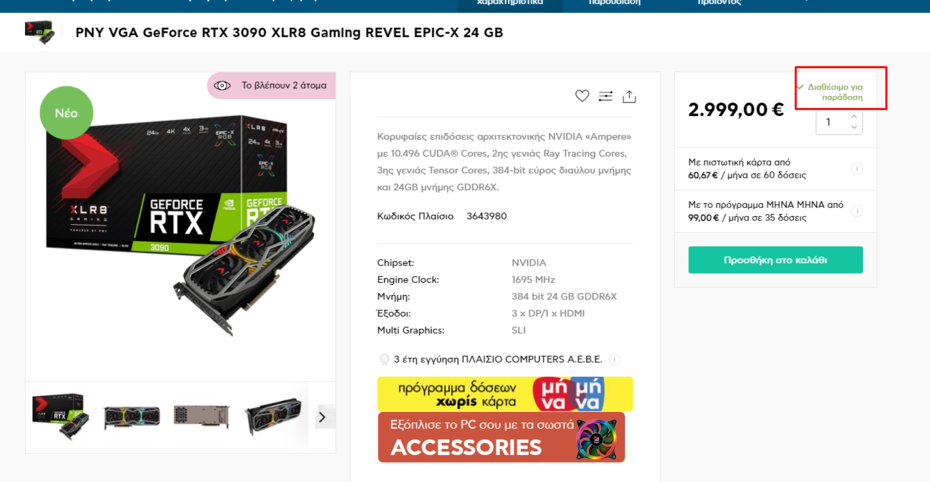Click info icon for ΜΗΝΑ ΜΗΝΑ program

856,211
